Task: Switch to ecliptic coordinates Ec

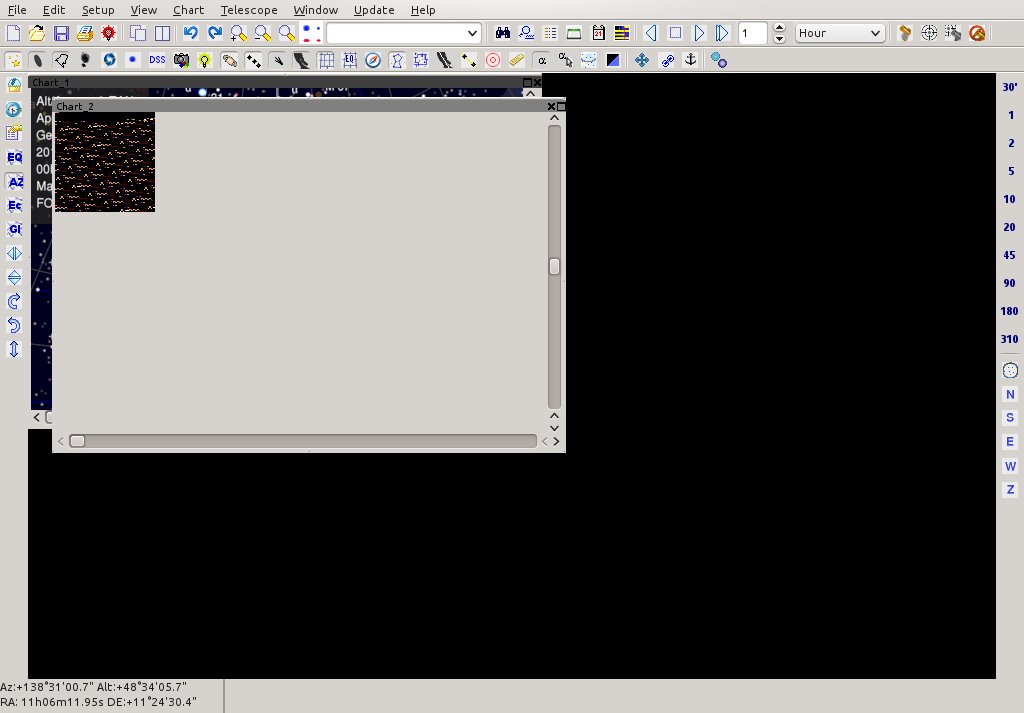Action: coord(14,206)
